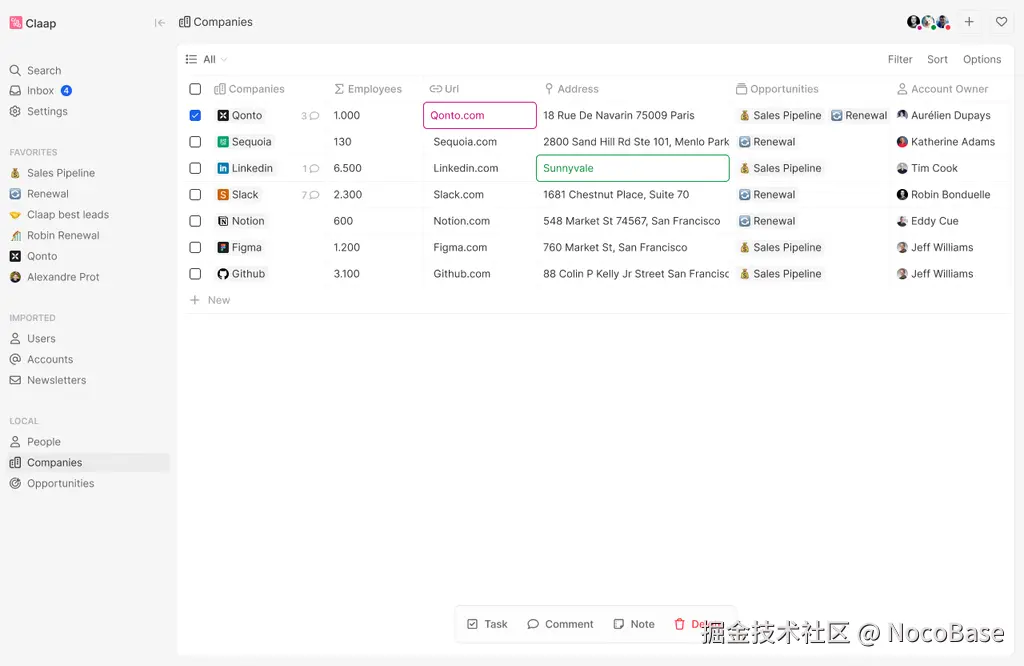This screenshot has width=1024, height=666.
Task: Click Katherine Adams avatar icon
Action: tap(902, 142)
